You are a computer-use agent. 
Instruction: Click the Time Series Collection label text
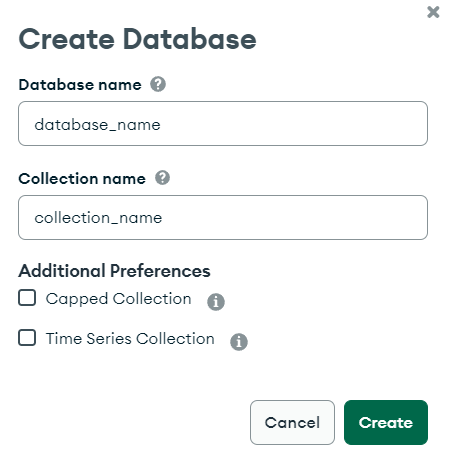(x=130, y=339)
